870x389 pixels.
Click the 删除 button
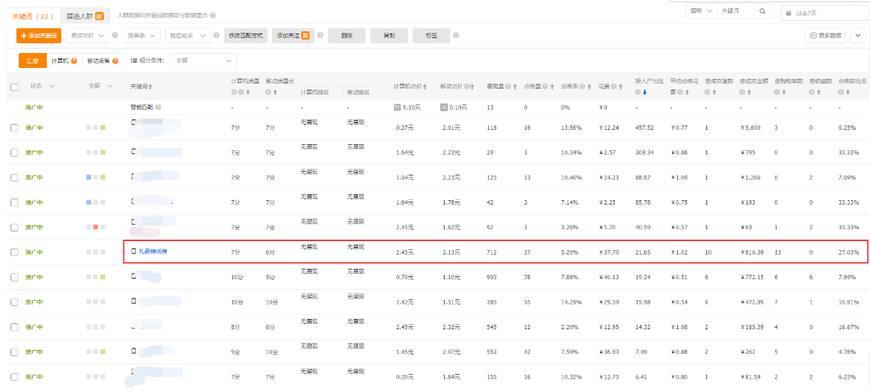pos(347,36)
